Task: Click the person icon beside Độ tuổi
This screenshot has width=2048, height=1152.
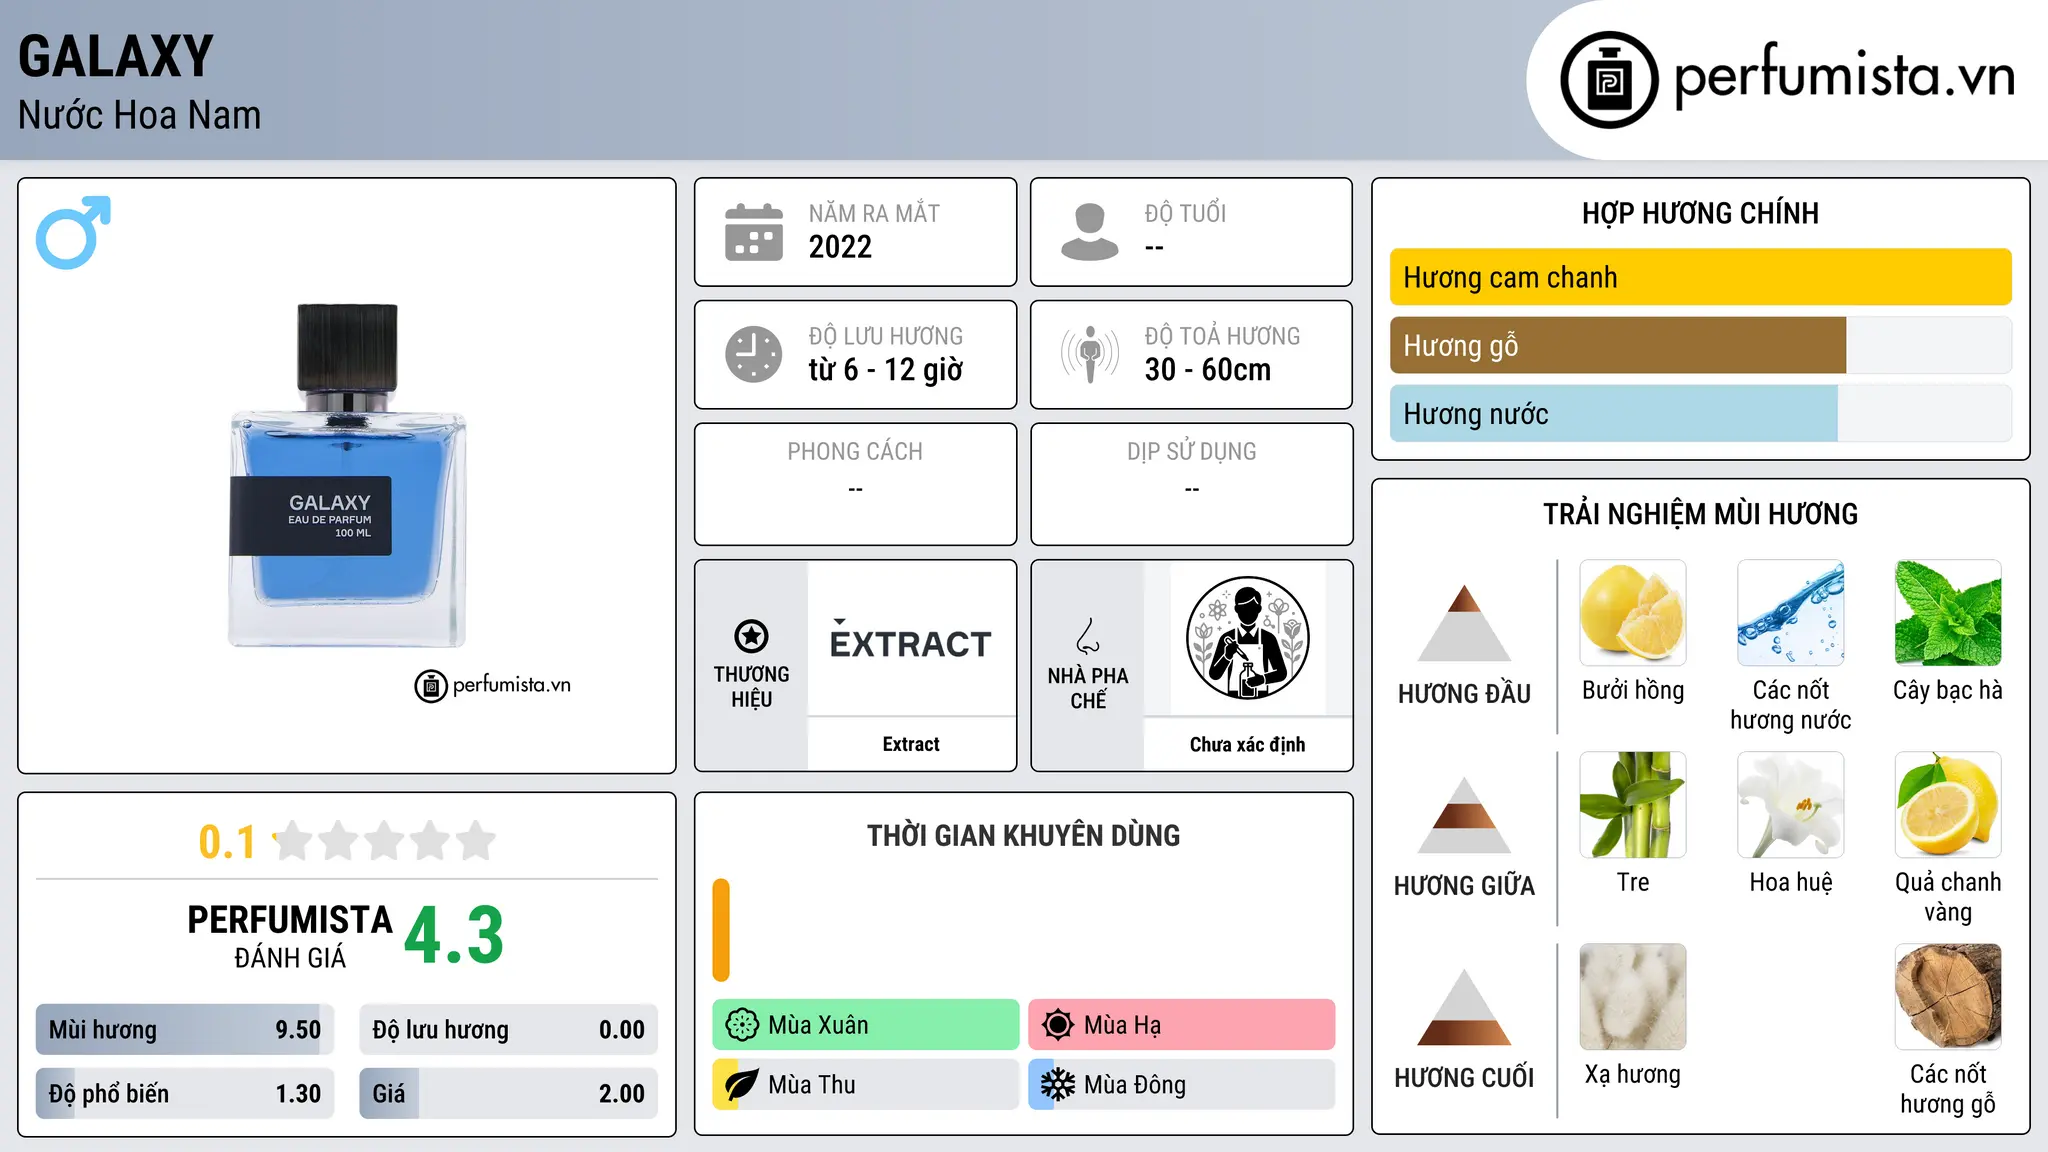Action: (1089, 232)
